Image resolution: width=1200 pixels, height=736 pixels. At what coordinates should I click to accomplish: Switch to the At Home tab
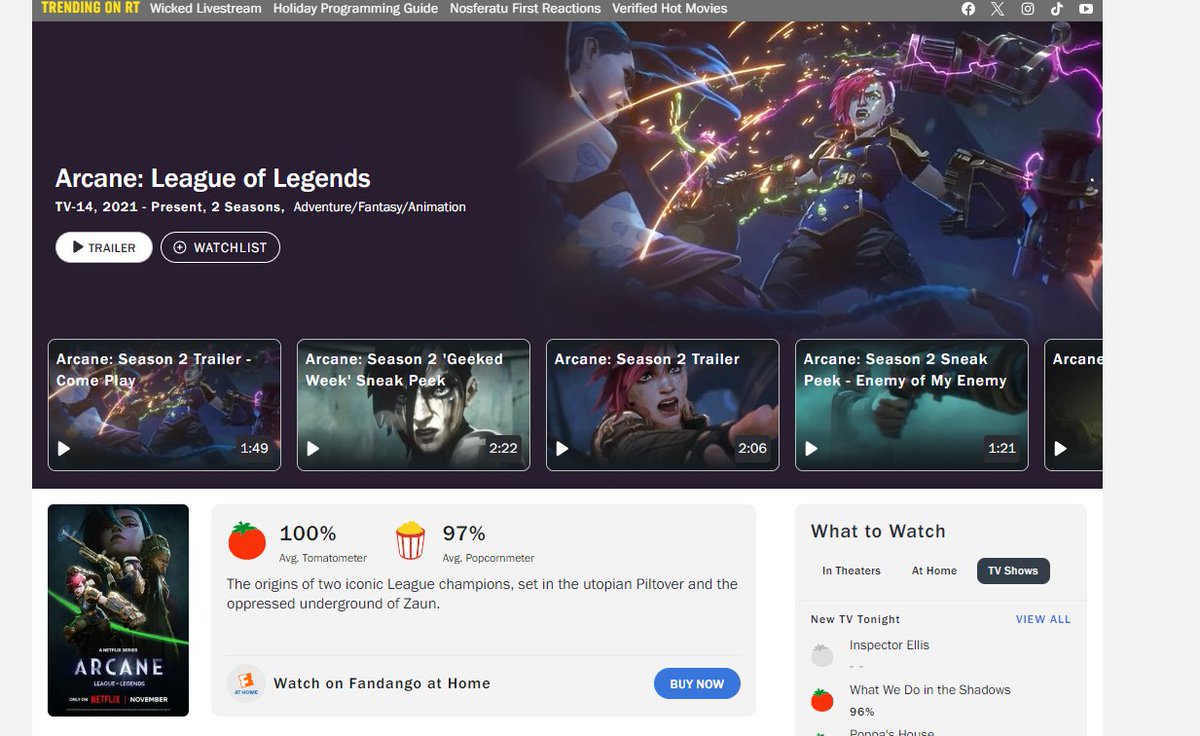(934, 571)
